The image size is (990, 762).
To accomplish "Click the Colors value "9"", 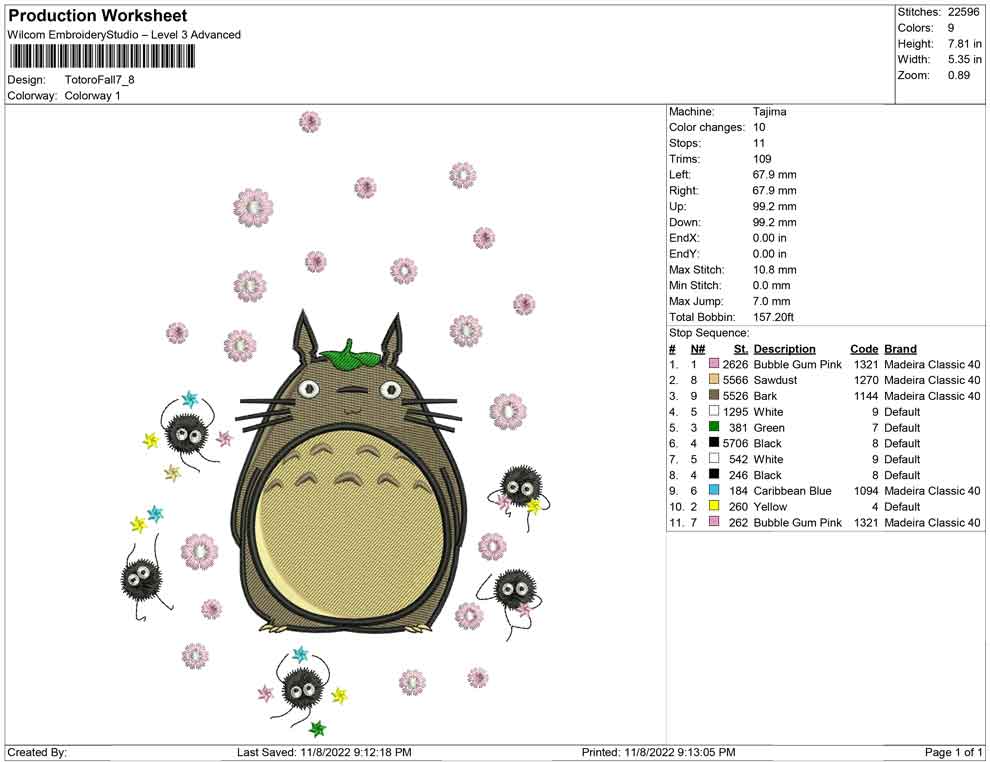I will tap(951, 28).
